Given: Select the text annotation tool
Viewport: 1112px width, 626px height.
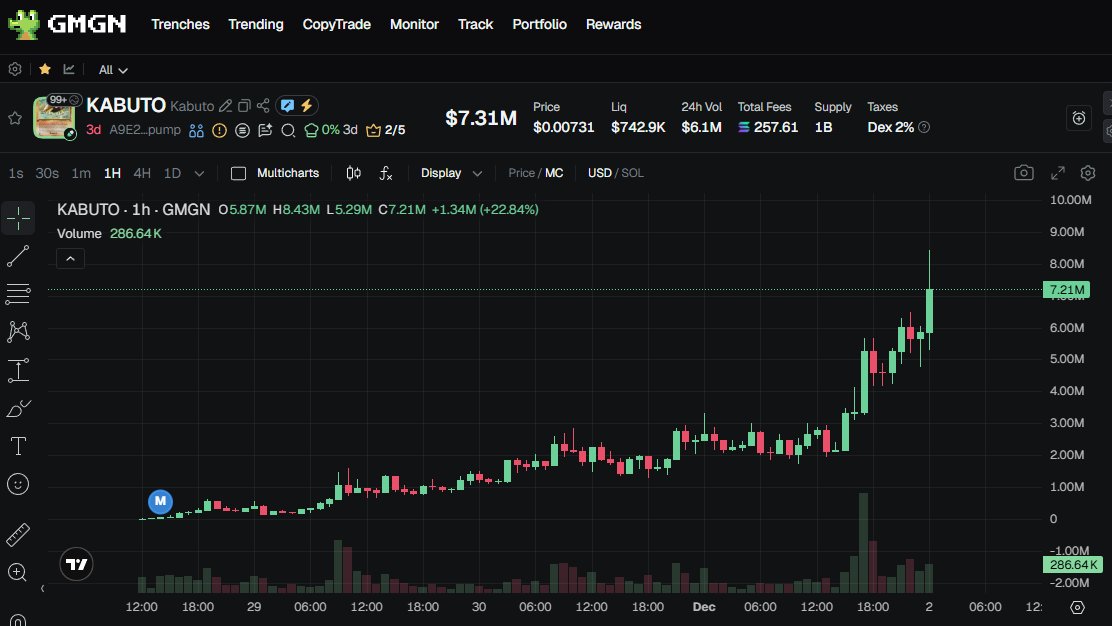Looking at the screenshot, I should (x=18, y=446).
